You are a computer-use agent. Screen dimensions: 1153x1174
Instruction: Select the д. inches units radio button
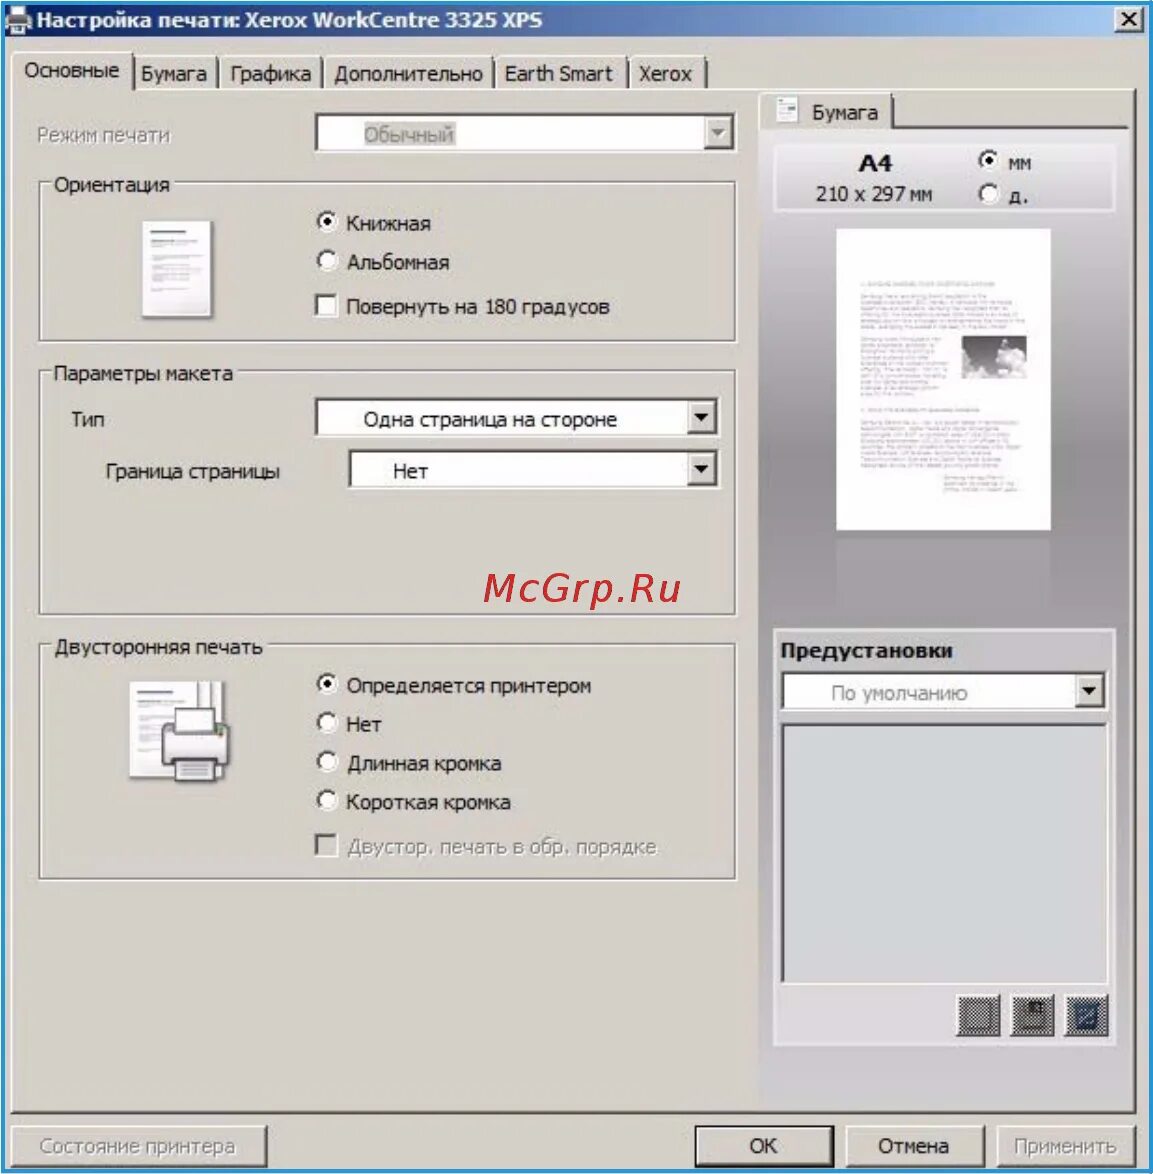click(988, 194)
